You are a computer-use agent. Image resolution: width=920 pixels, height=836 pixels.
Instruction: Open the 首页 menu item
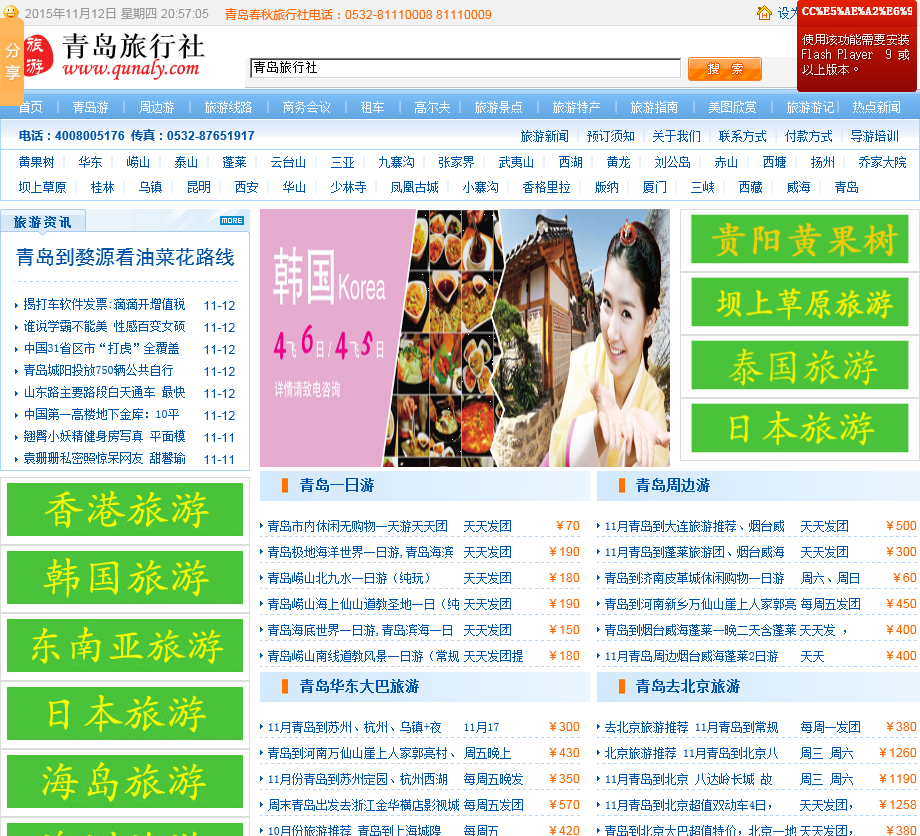pyautogui.click(x=31, y=107)
